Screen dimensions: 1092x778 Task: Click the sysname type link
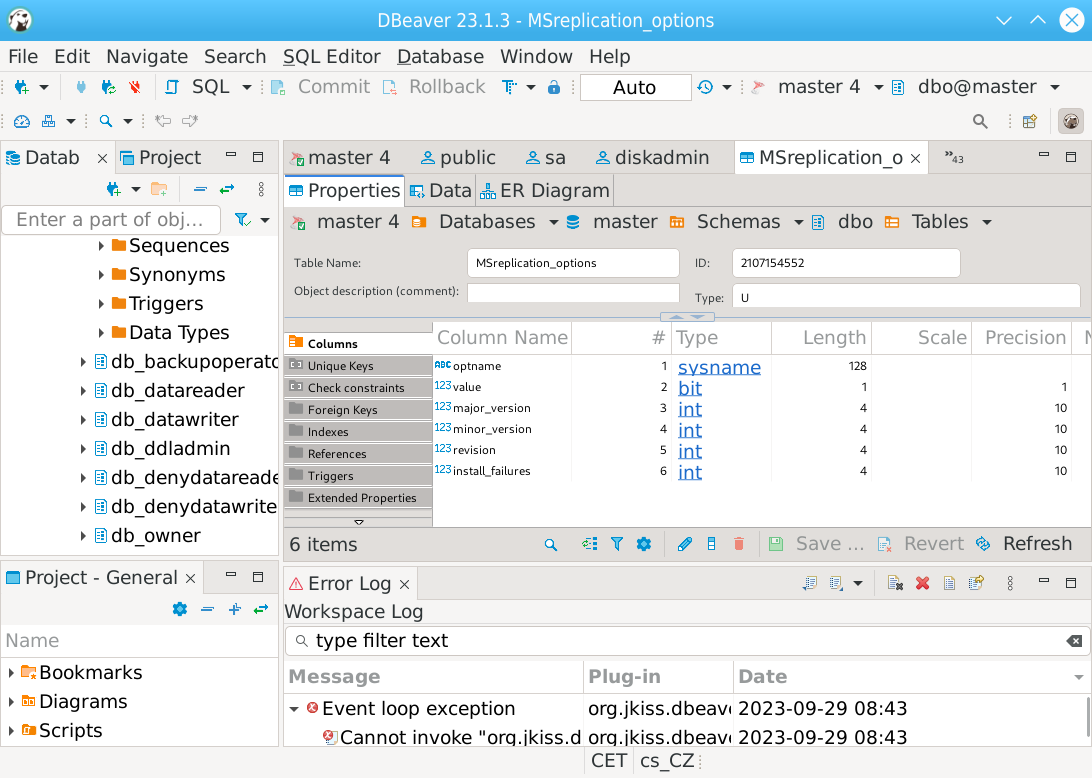click(x=719, y=367)
